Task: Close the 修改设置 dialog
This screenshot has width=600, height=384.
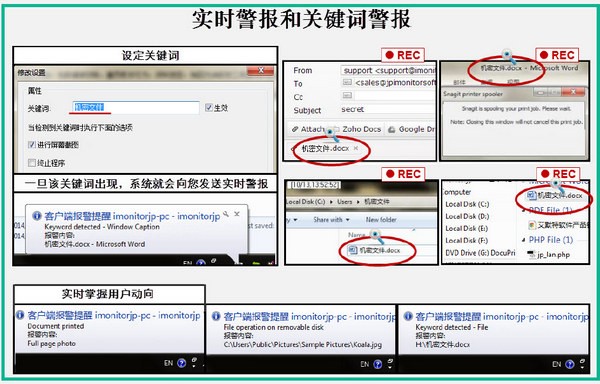Action: [261, 71]
